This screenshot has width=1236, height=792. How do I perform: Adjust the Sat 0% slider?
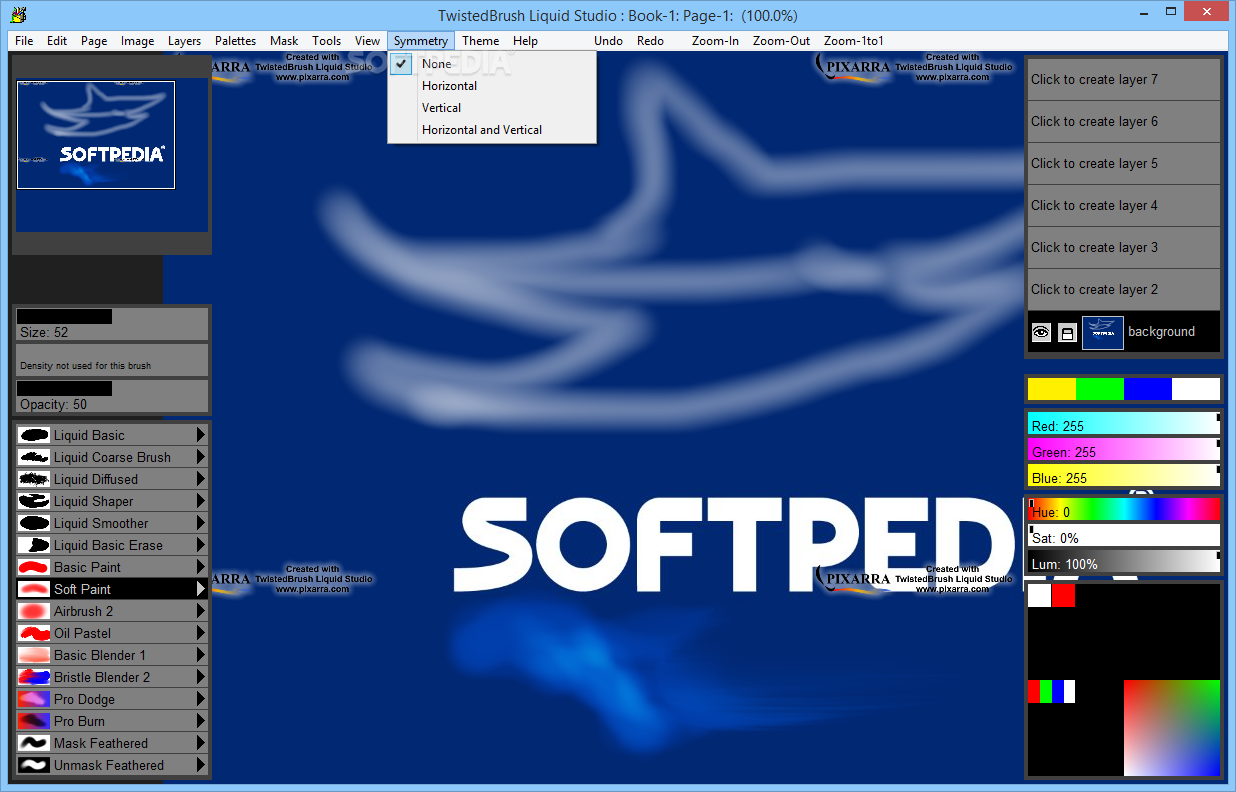point(1124,535)
